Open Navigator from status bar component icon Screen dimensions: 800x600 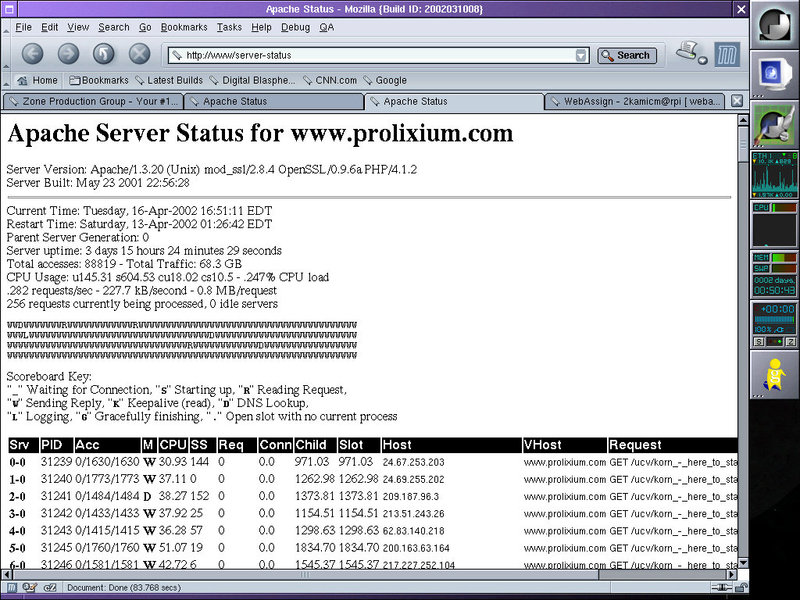point(12,587)
